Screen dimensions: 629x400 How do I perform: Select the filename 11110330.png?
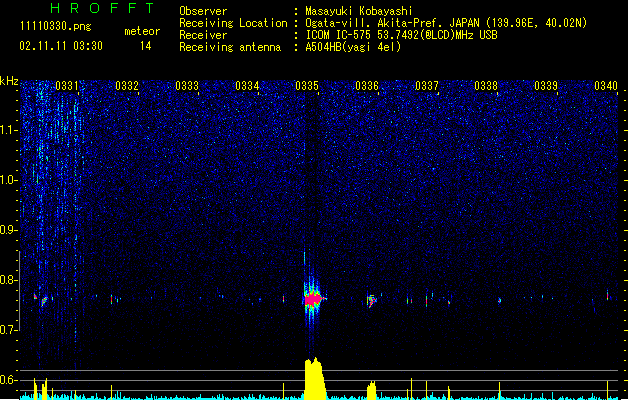(55, 26)
